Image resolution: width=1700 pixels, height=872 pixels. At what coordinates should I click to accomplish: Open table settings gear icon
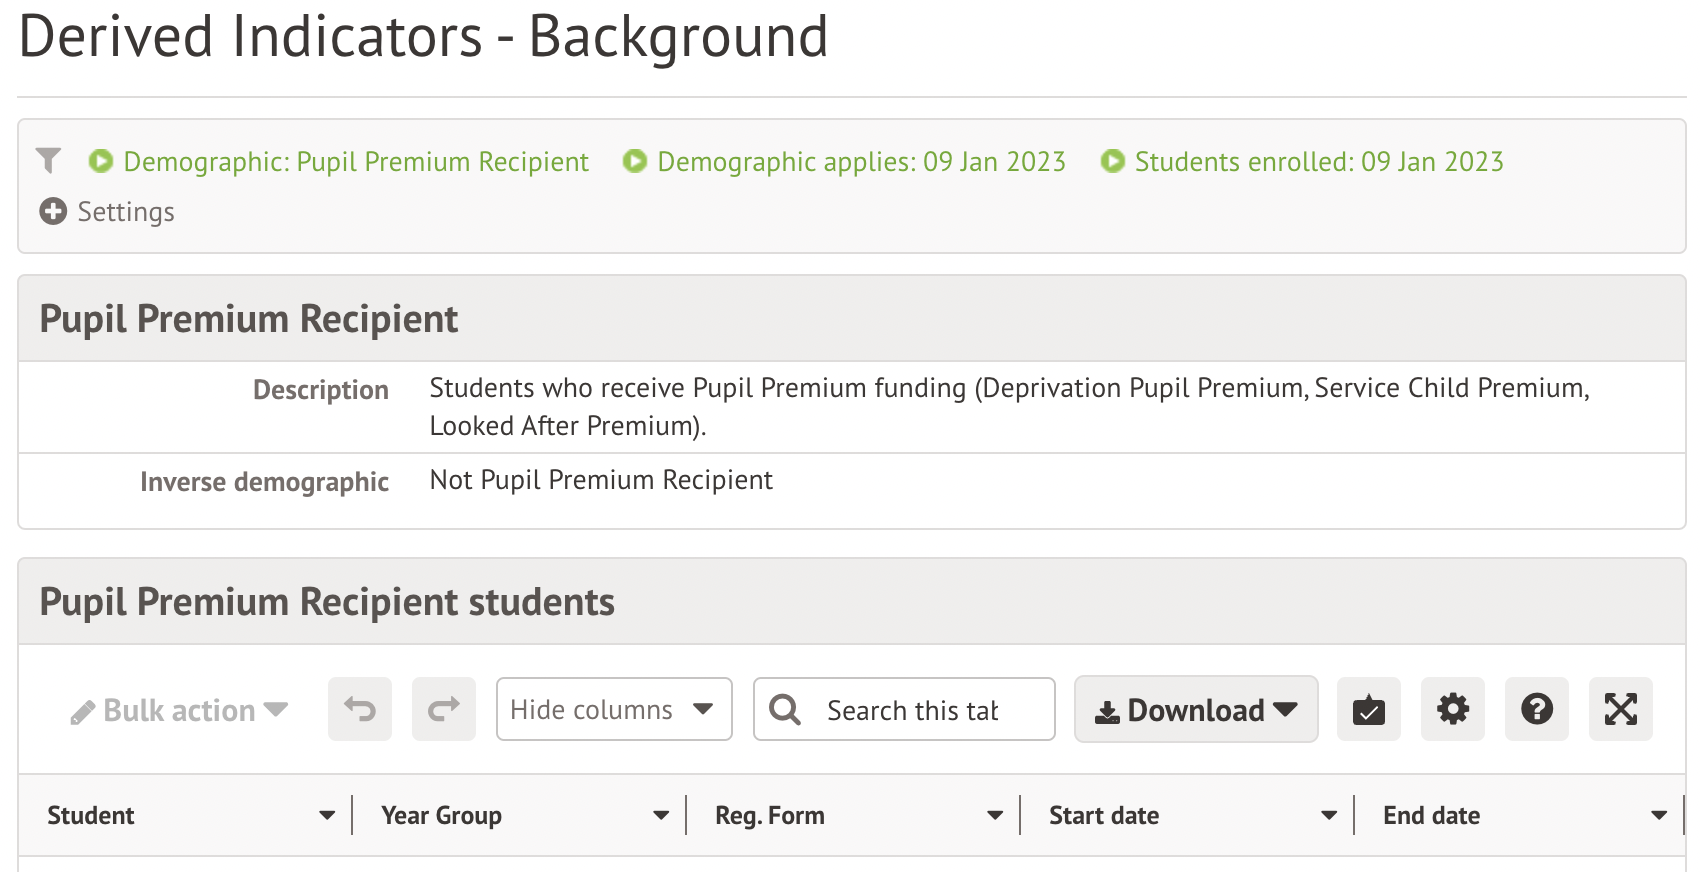(1453, 709)
